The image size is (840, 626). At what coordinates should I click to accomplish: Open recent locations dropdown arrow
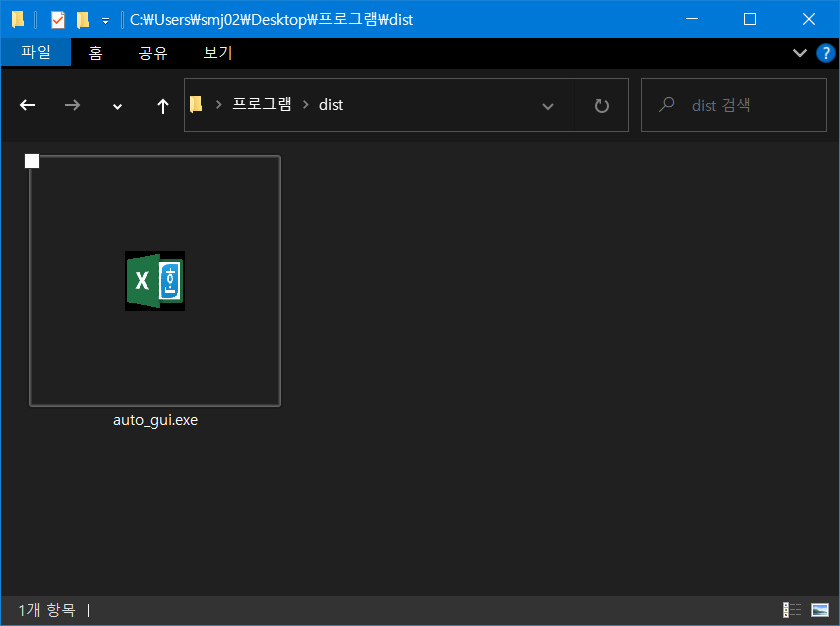click(x=117, y=106)
